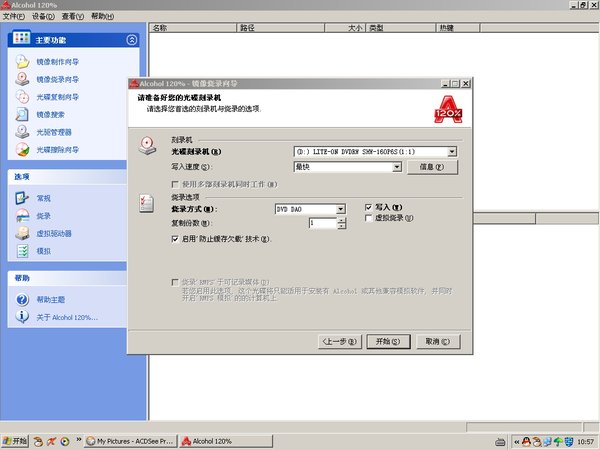Click the 光碟擦除向导 icon
600x450 pixels.
pos(22,150)
